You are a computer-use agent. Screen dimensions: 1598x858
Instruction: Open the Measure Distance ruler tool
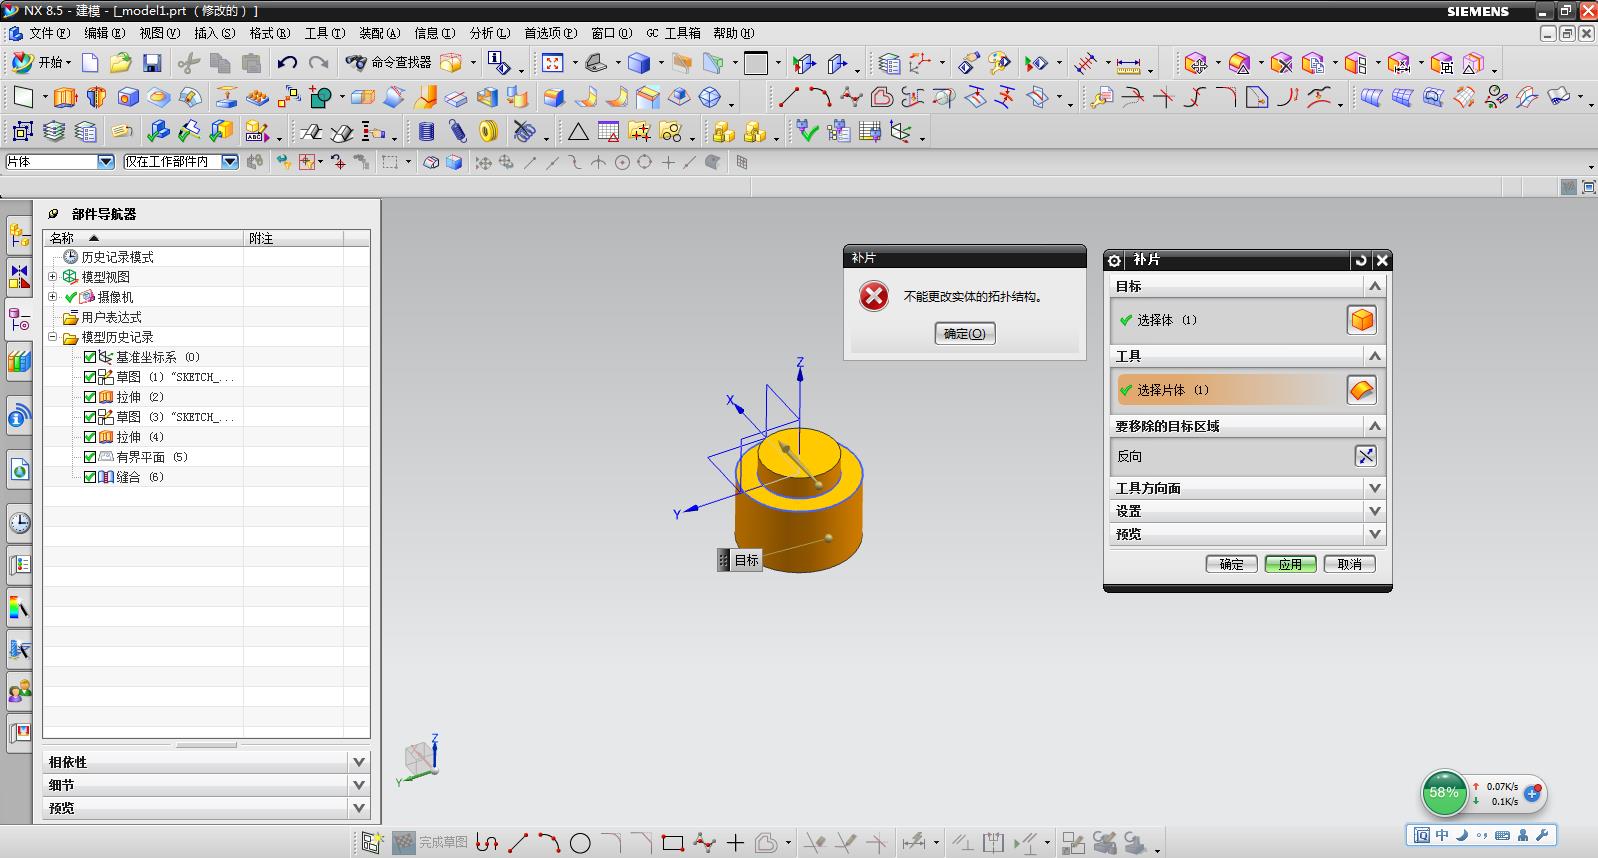tap(1128, 64)
